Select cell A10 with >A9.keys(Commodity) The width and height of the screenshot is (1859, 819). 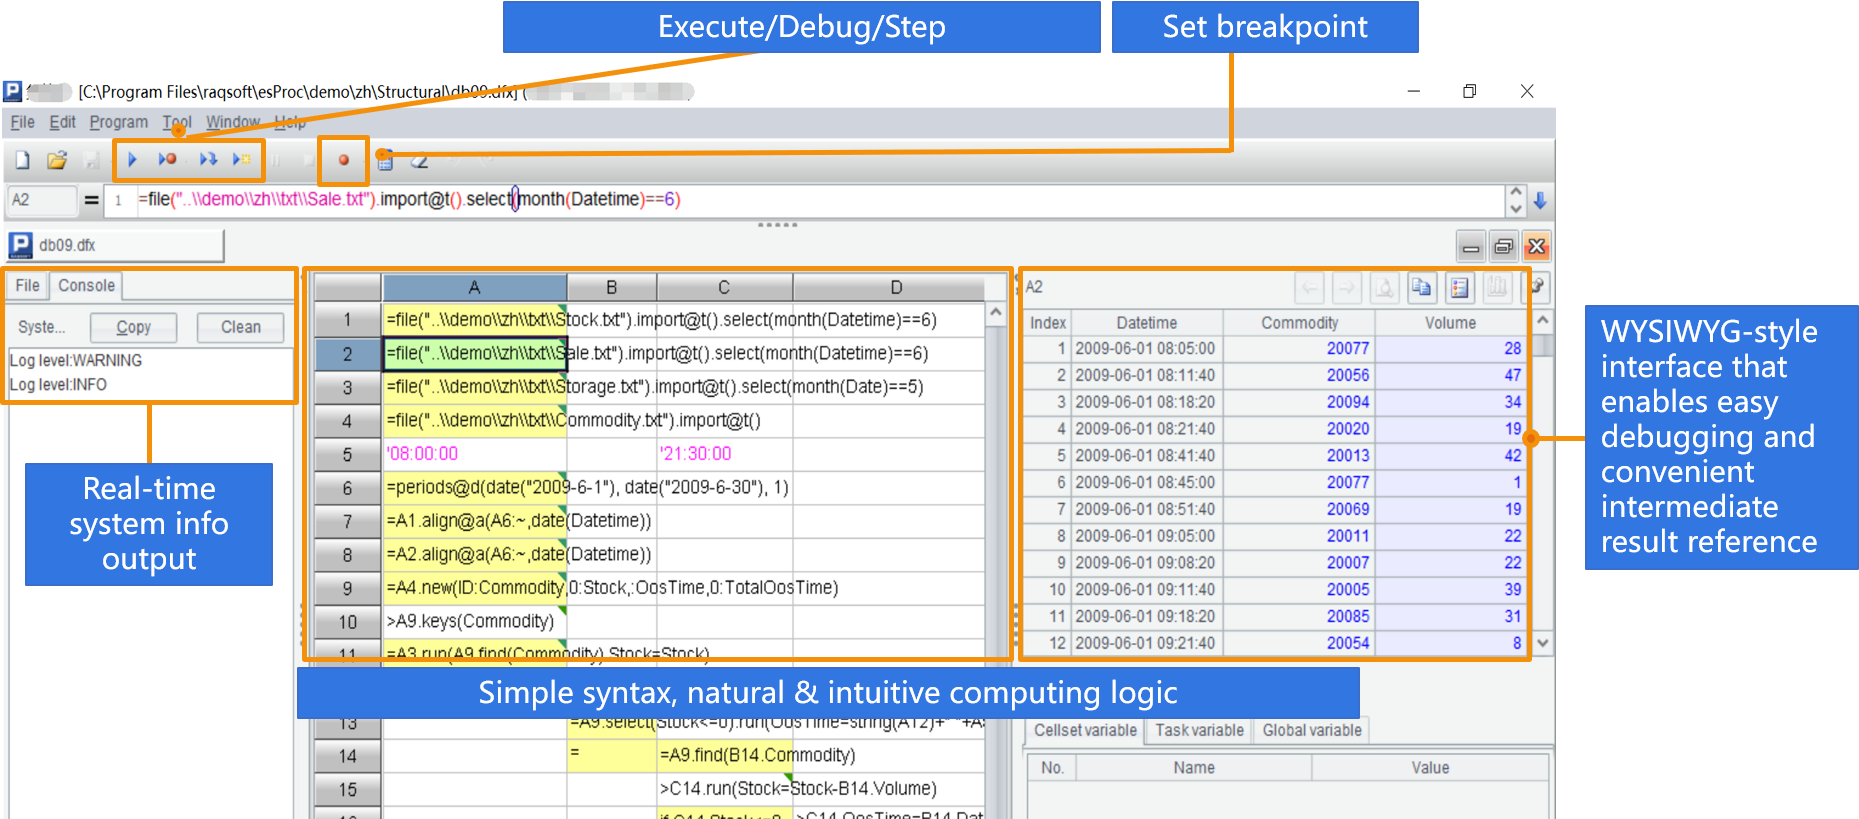coord(474,622)
